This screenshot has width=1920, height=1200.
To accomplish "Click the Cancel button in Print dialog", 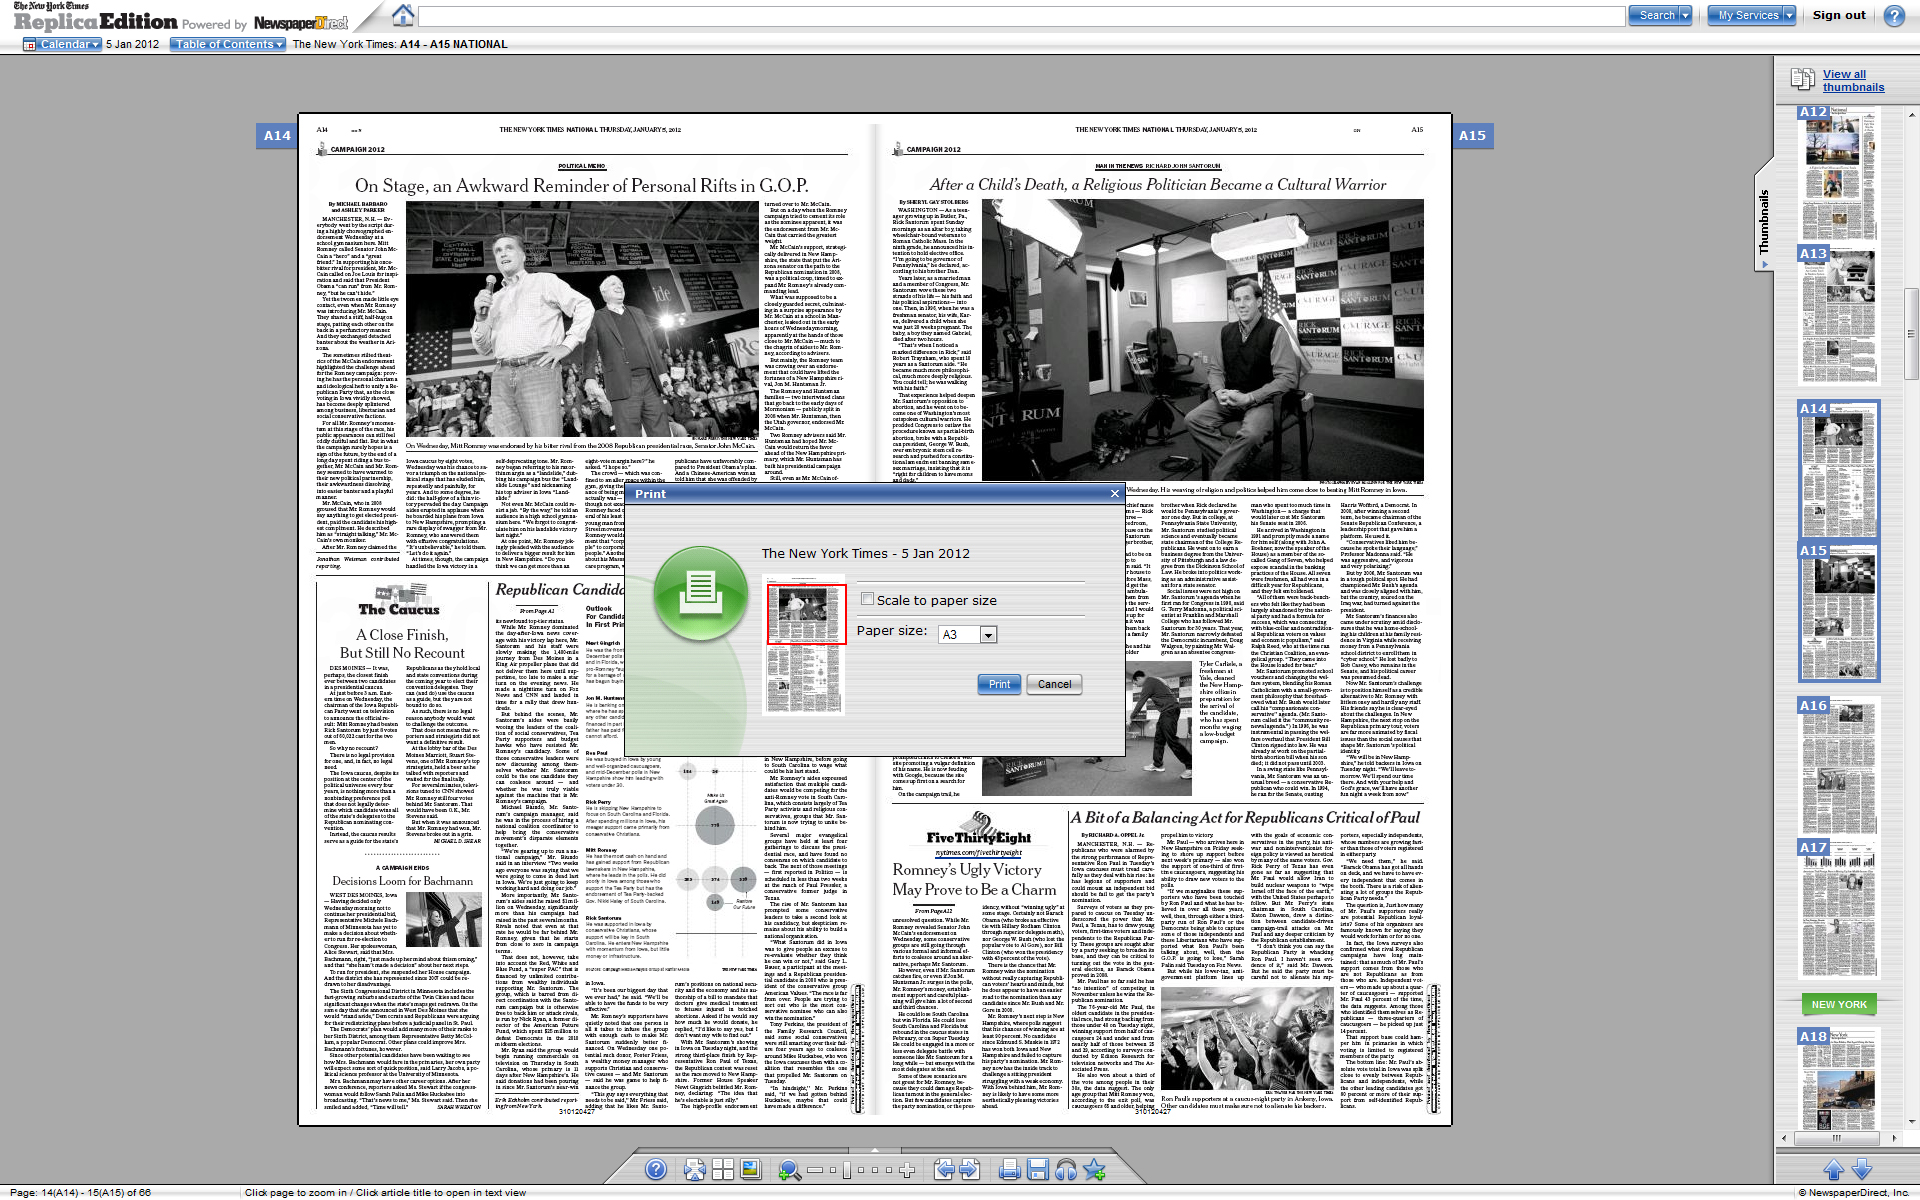I will click(x=1054, y=684).
